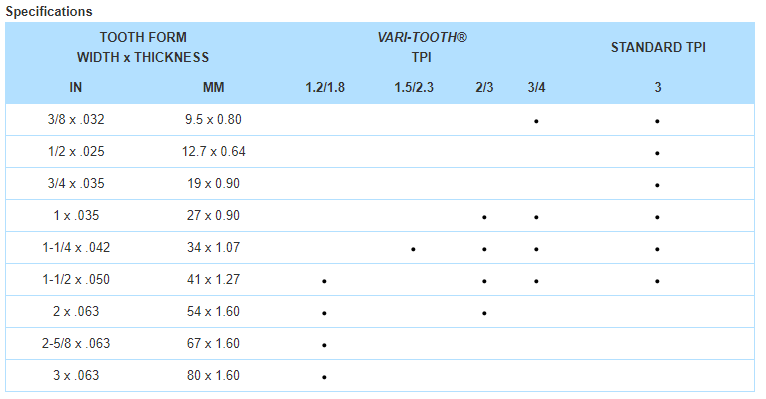Viewport: 766px width, 399px height.
Task: Select the 2-5/8 x .063 size cell
Action: [x=76, y=343]
